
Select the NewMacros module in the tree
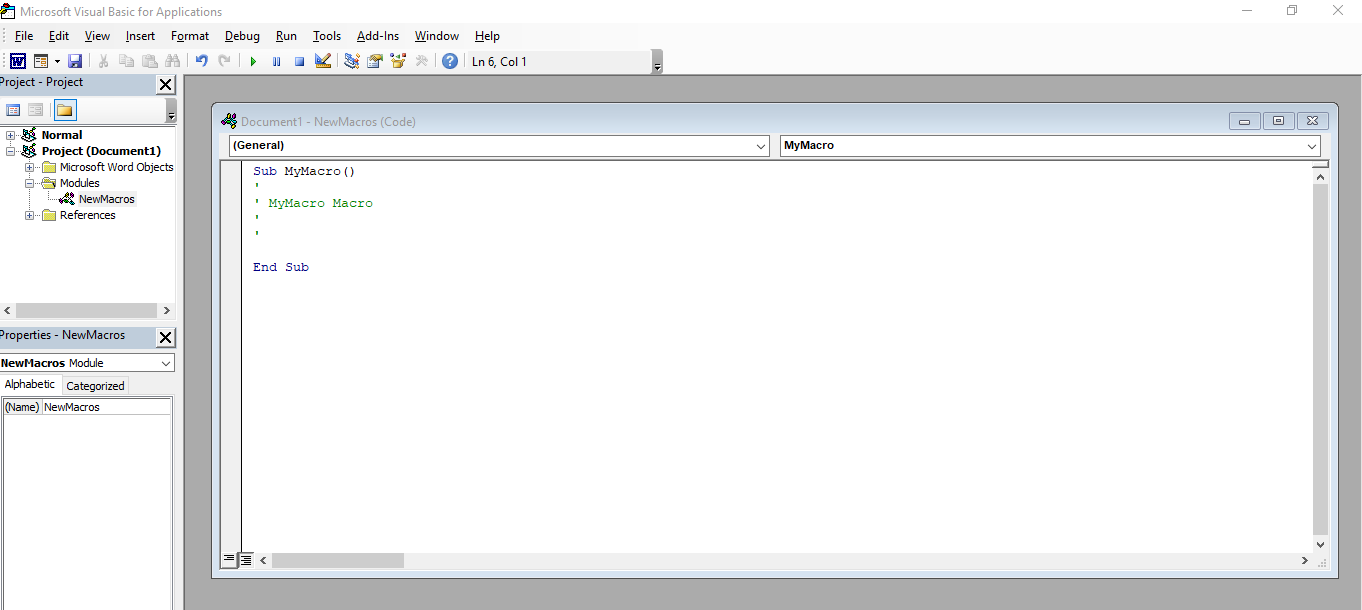106,199
